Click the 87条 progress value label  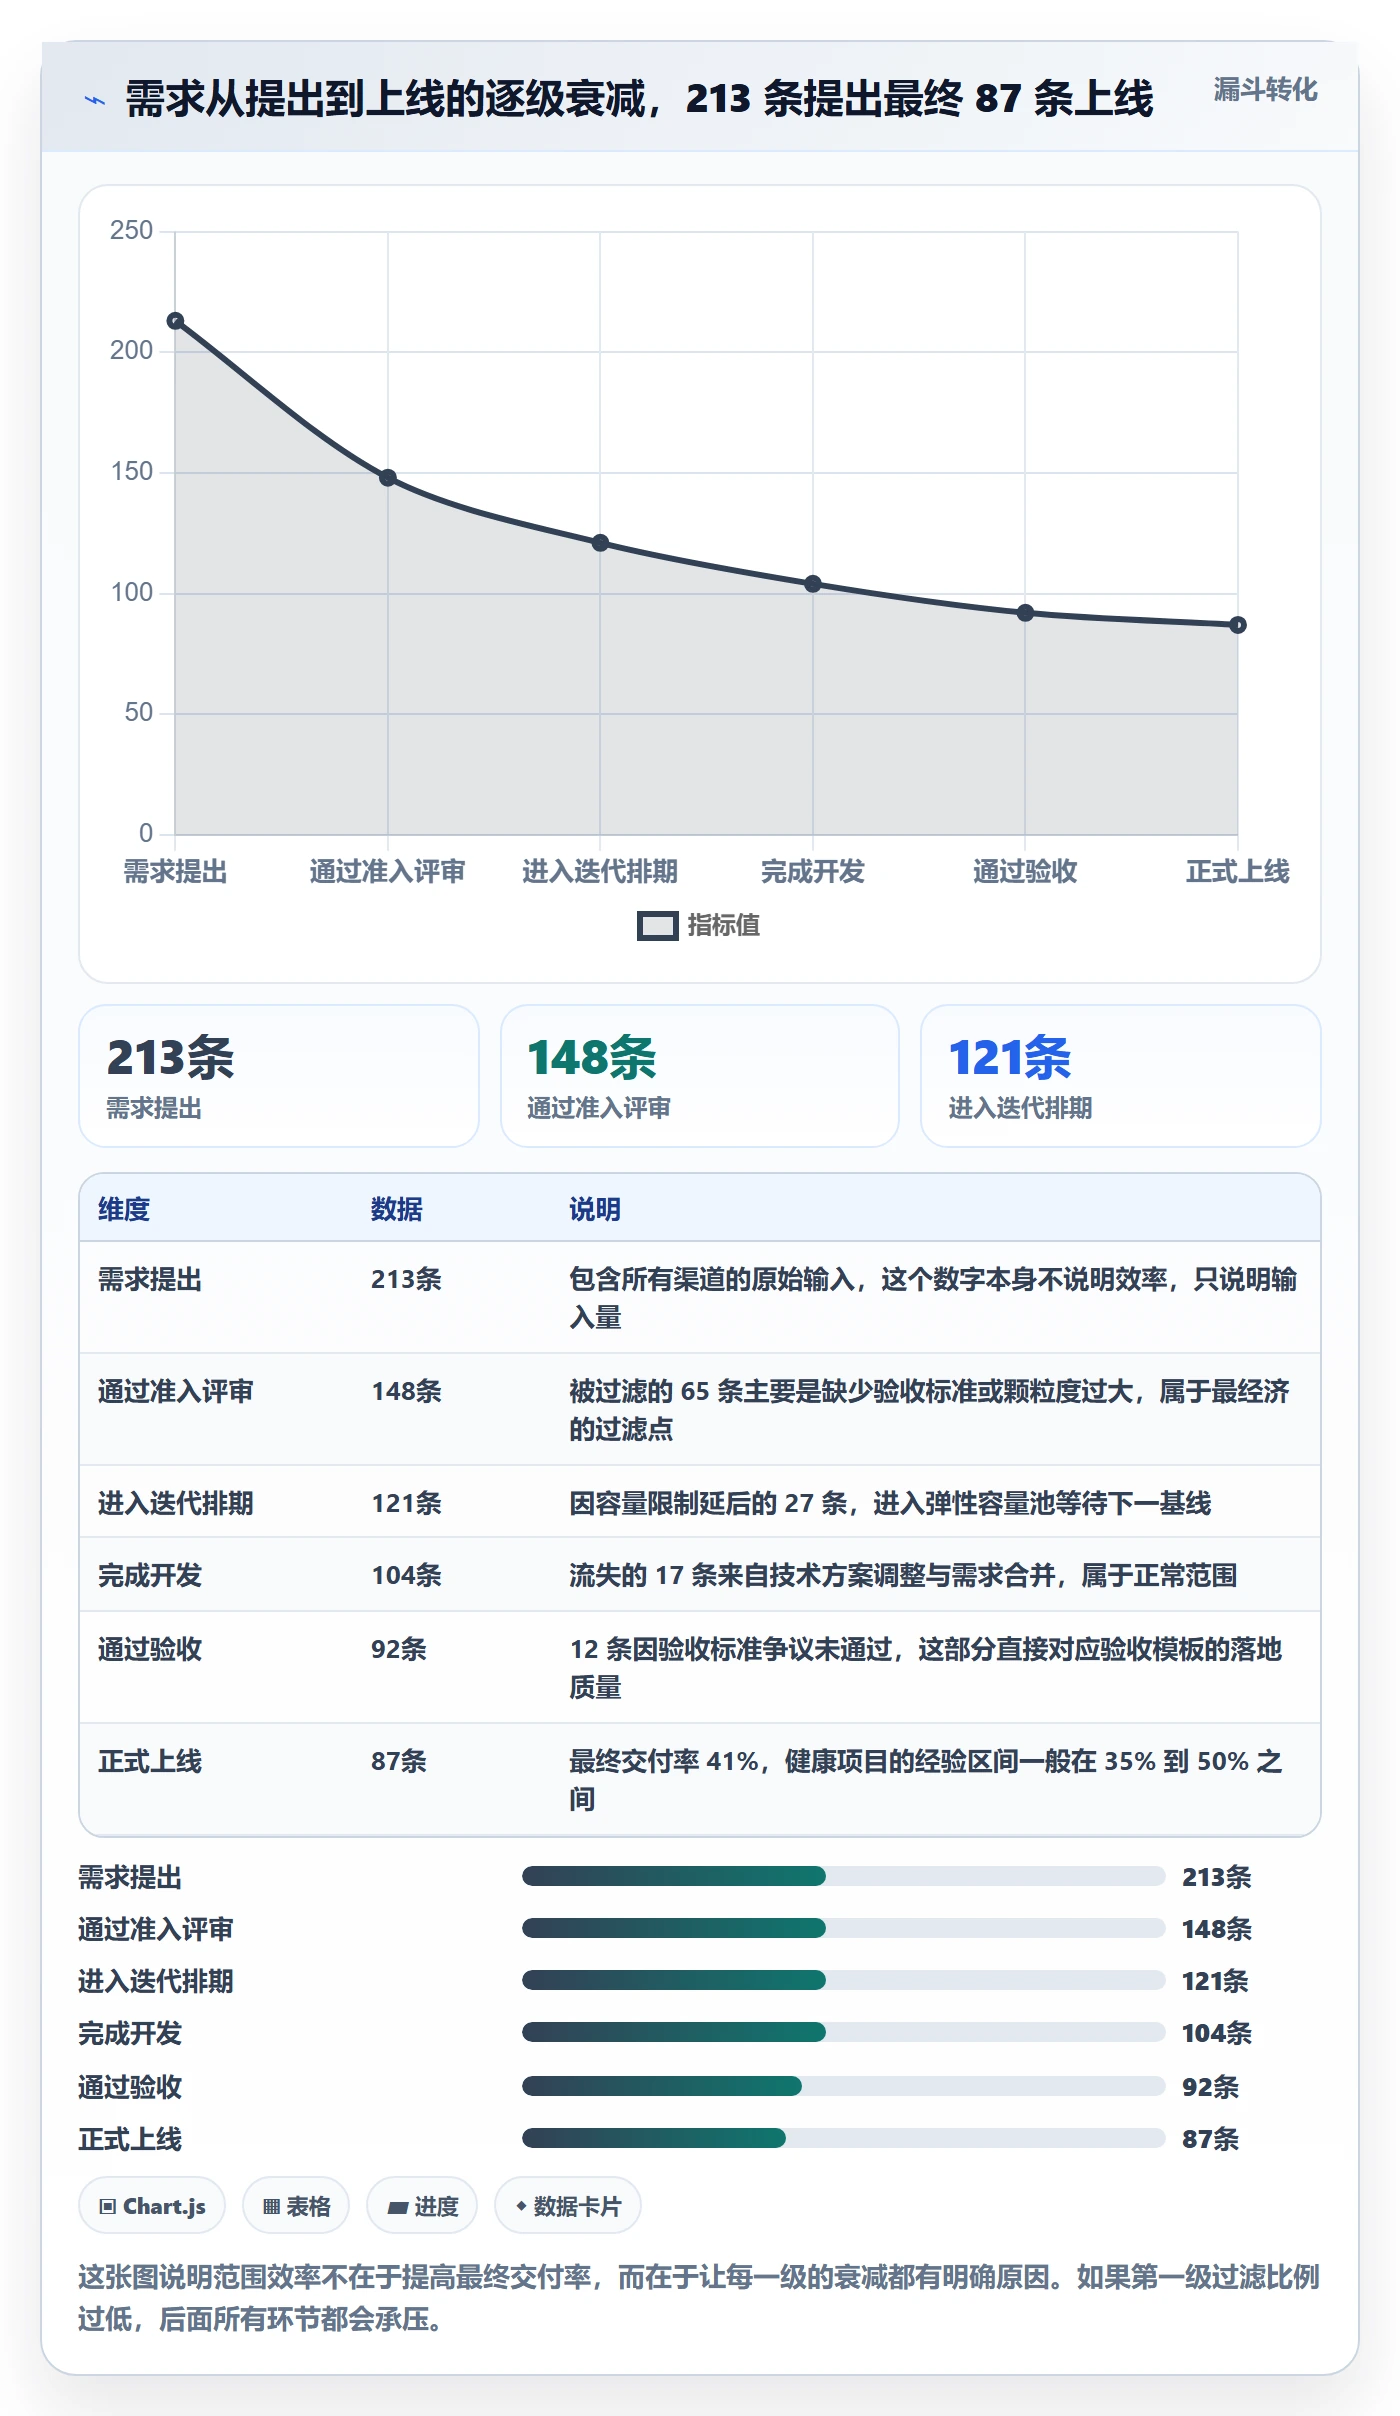tap(1211, 2139)
